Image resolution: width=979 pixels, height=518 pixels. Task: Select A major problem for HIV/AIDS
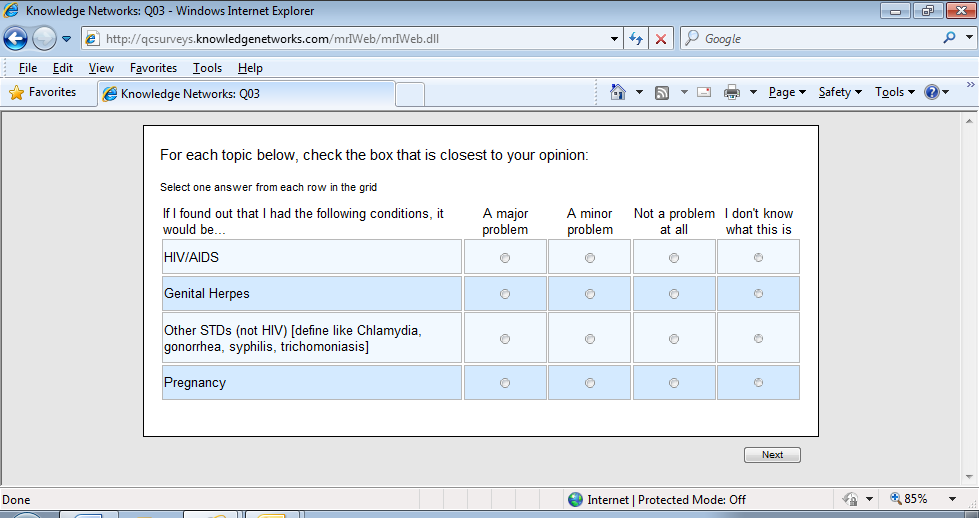point(505,258)
